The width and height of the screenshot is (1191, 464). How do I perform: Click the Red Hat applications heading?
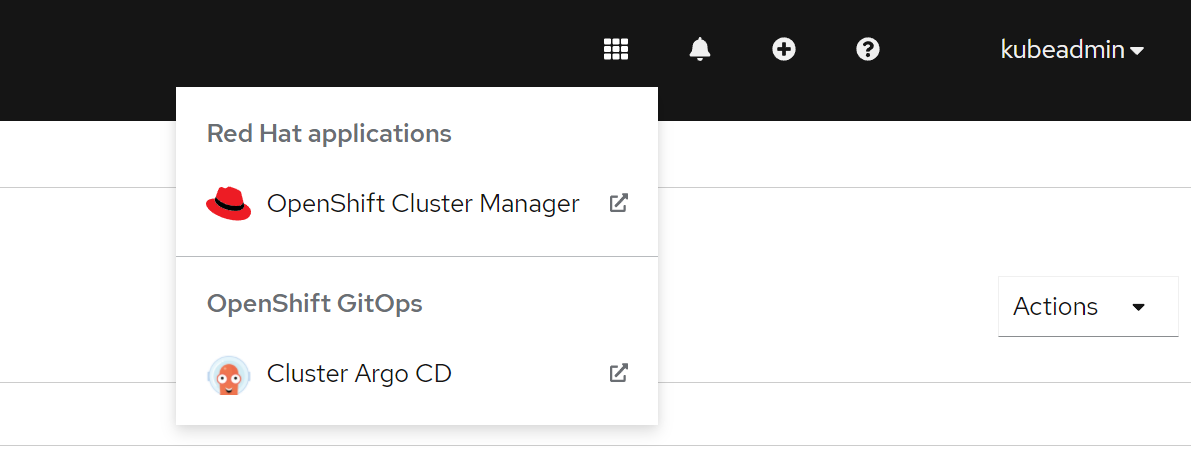[x=329, y=134]
